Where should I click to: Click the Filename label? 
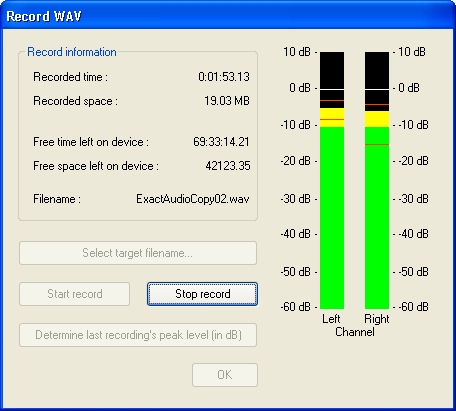(57, 199)
